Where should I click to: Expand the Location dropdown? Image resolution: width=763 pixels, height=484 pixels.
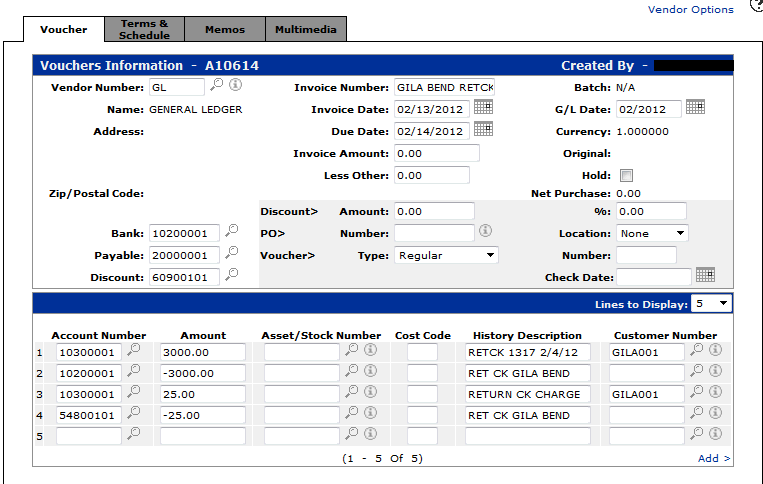tap(652, 233)
